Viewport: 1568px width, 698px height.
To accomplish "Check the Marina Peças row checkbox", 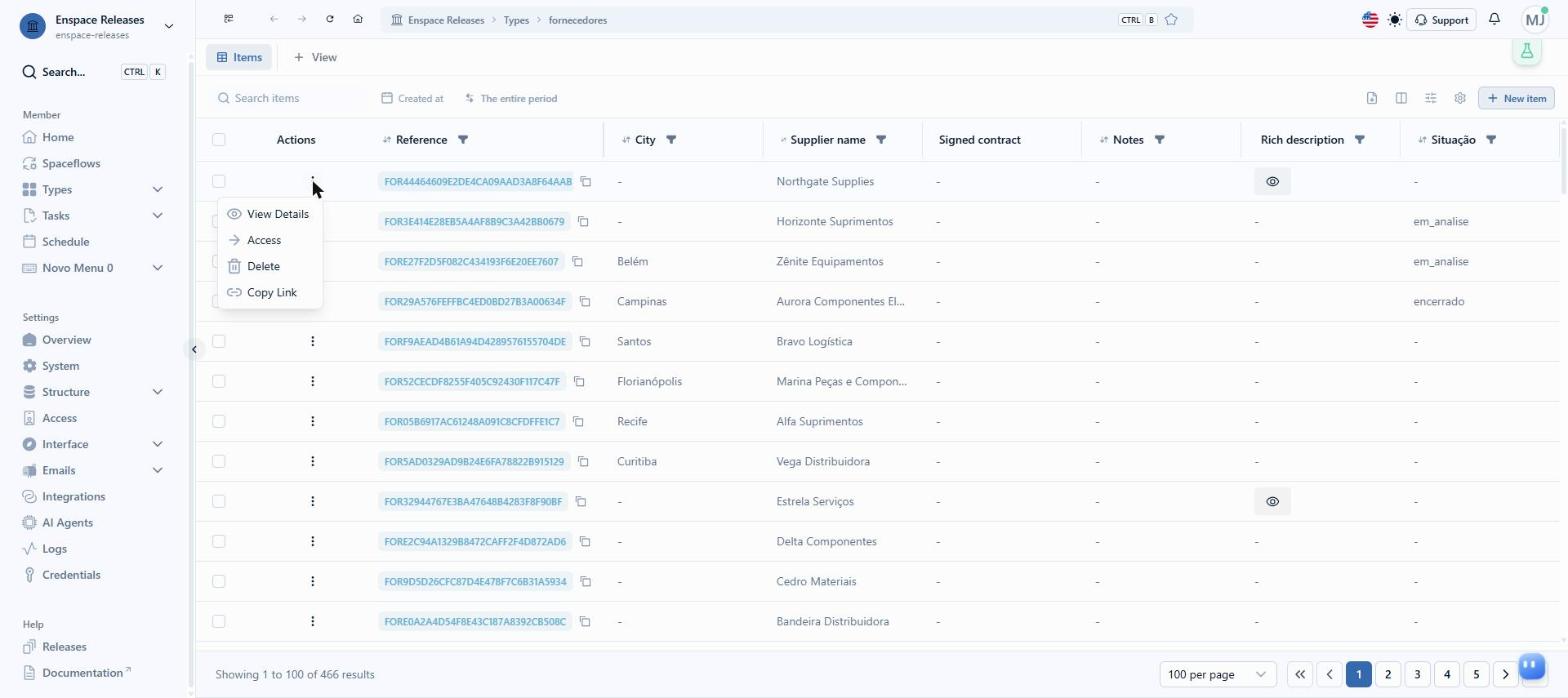I will pos(219,381).
